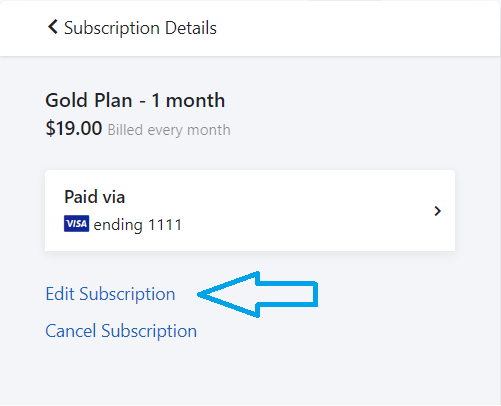Click the 1111 card digits
501x406 pixels.
click(165, 225)
